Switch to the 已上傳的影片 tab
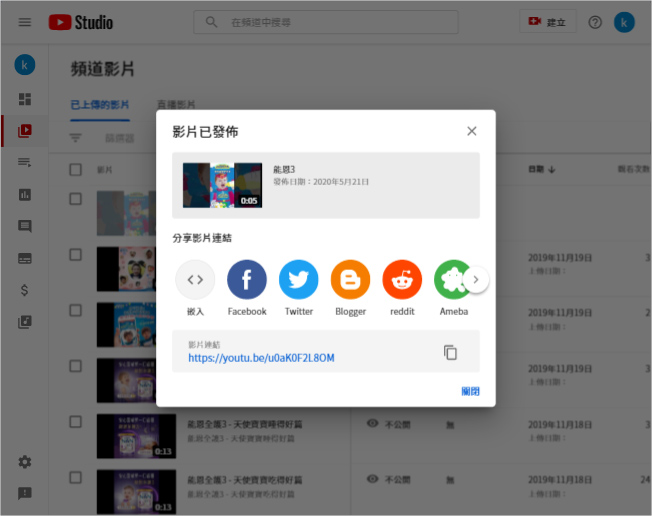 100,105
